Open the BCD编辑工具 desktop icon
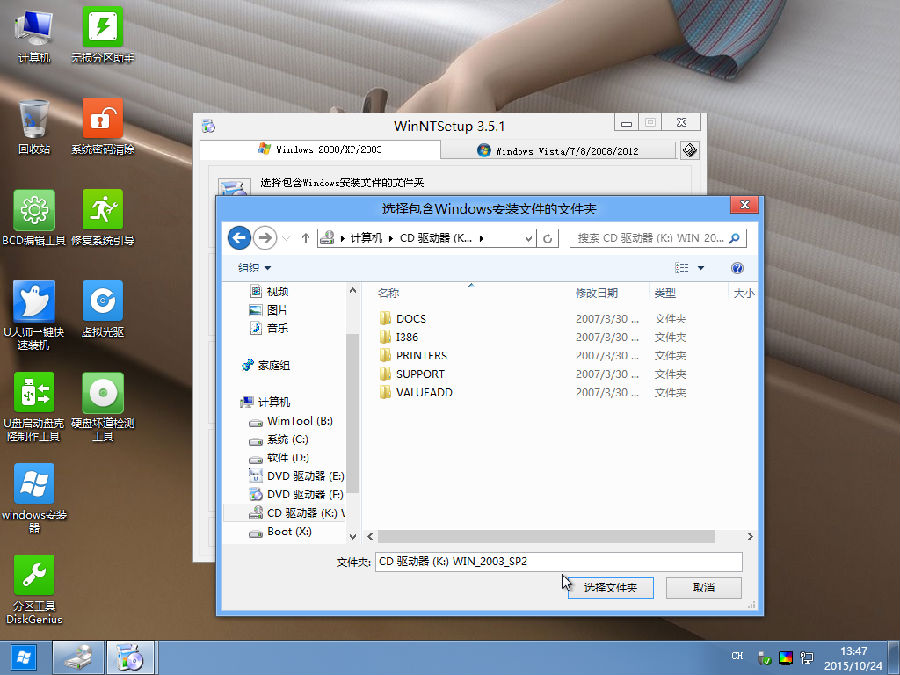 pyautogui.click(x=34, y=218)
